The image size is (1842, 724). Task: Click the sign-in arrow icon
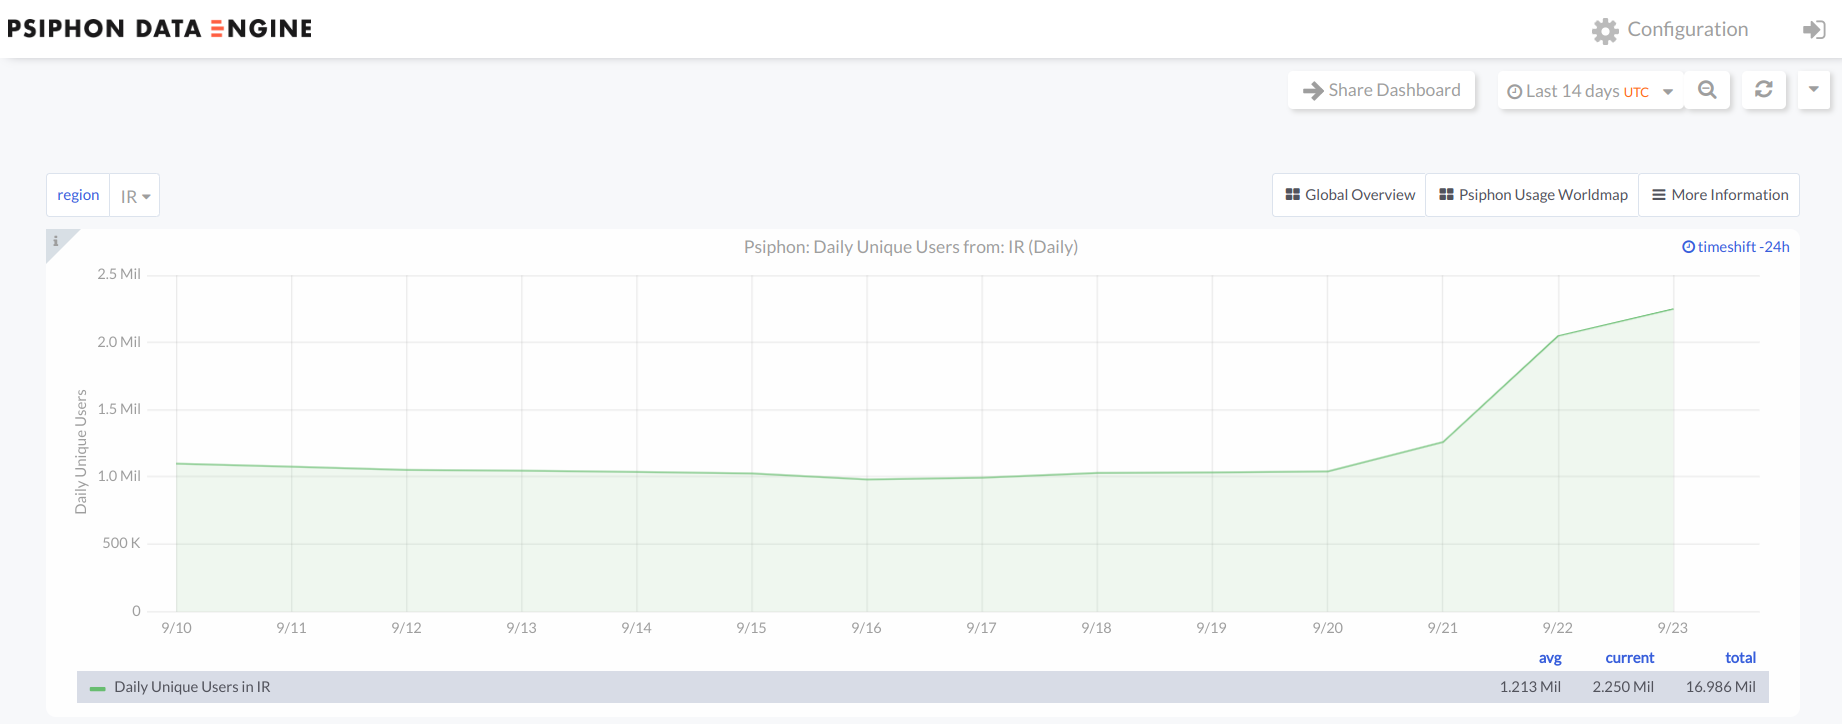[x=1813, y=30]
